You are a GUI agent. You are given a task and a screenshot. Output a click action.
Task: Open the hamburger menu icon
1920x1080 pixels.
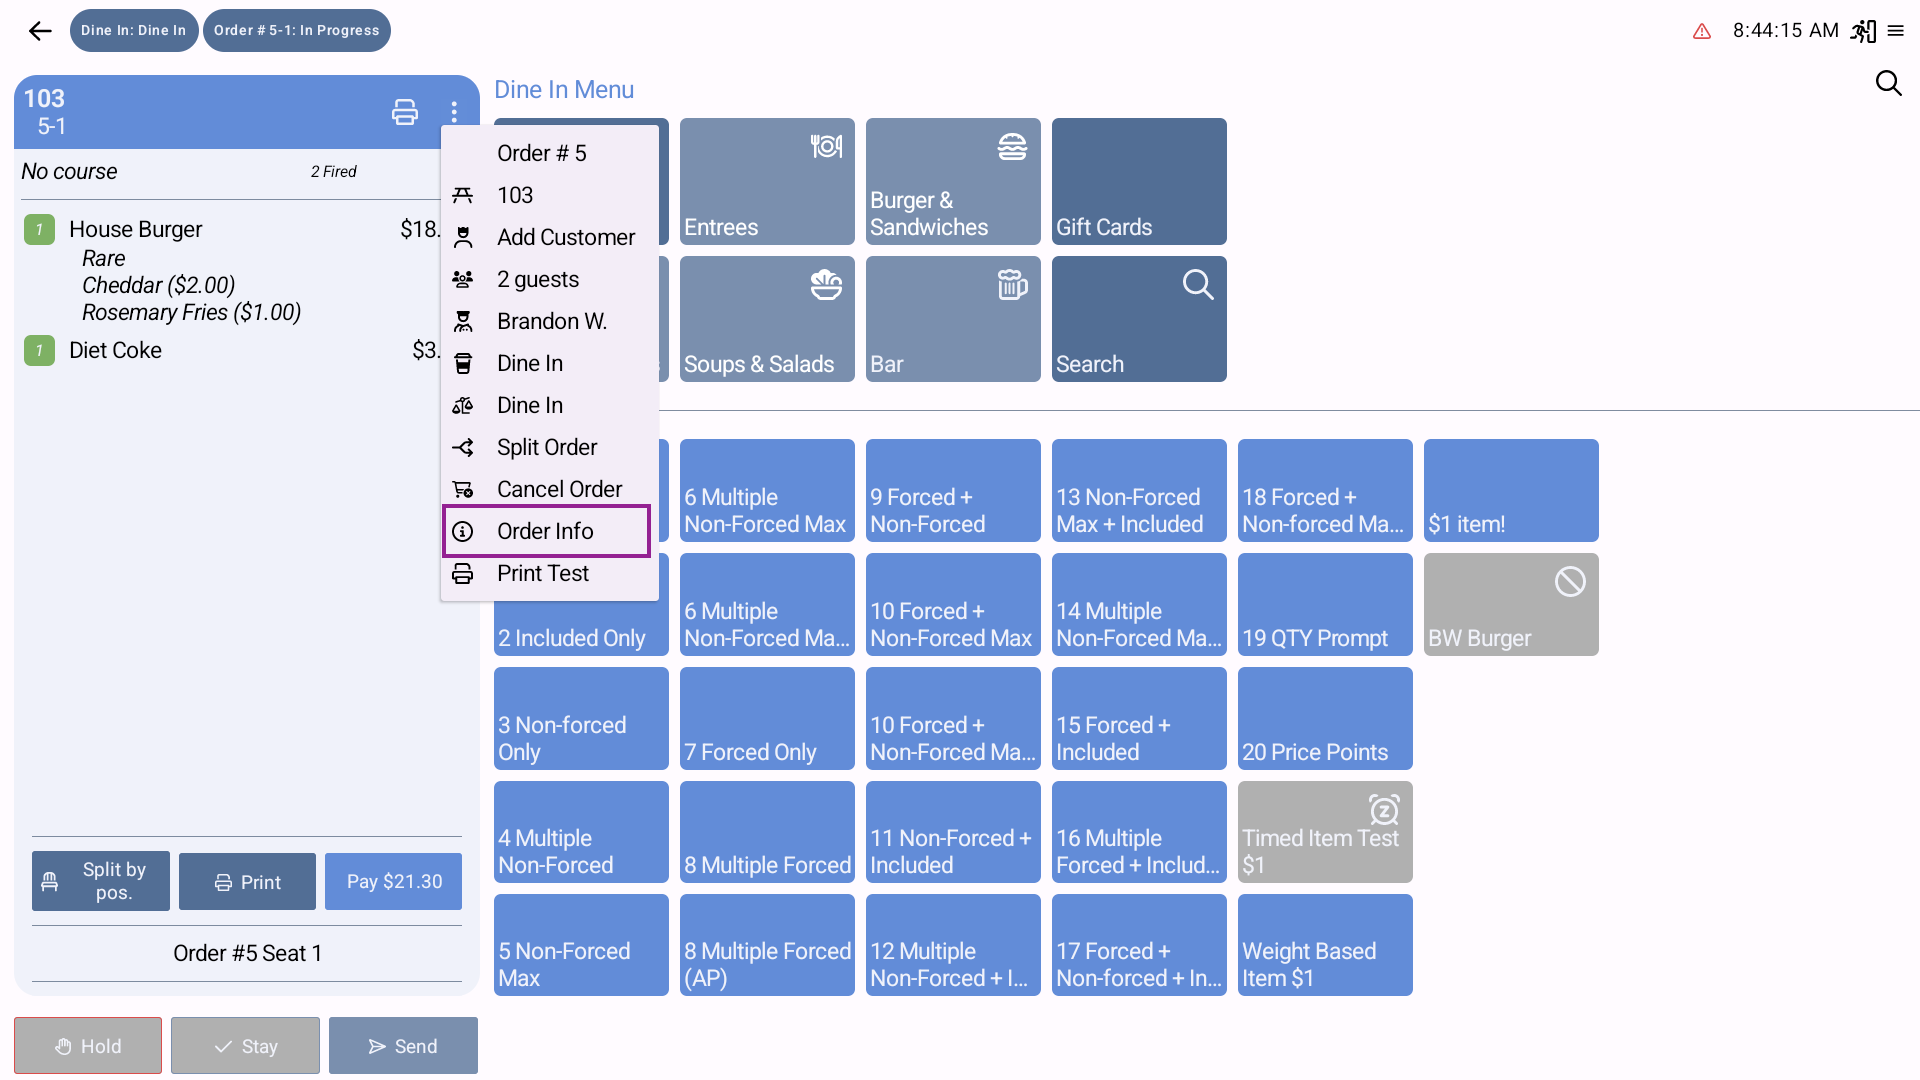1896,31
